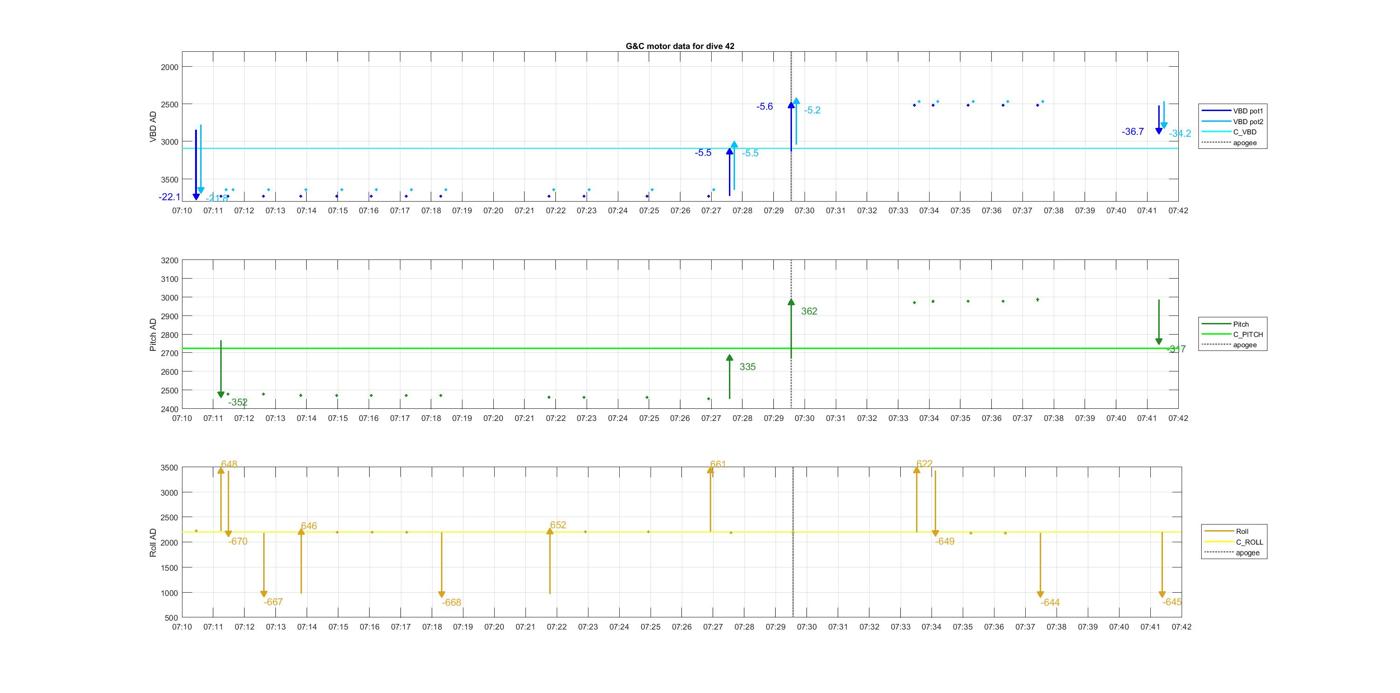Click the "2000" tick on the VBD axis
1400x693 pixels.
coord(169,67)
